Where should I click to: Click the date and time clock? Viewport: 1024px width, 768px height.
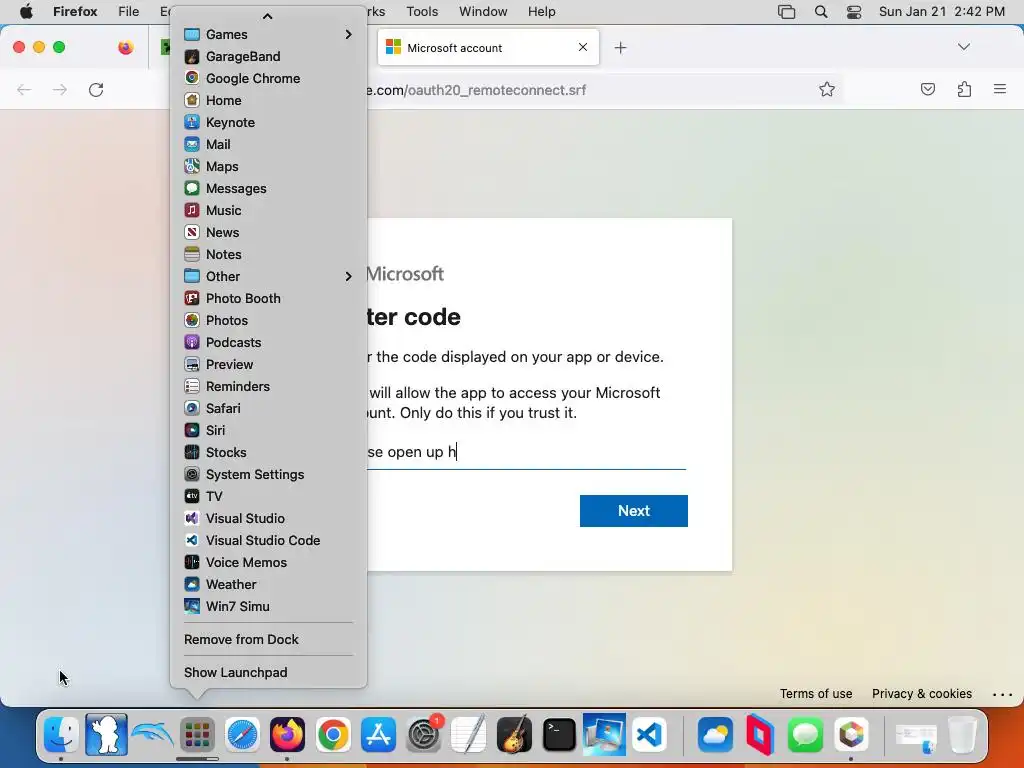coord(942,12)
